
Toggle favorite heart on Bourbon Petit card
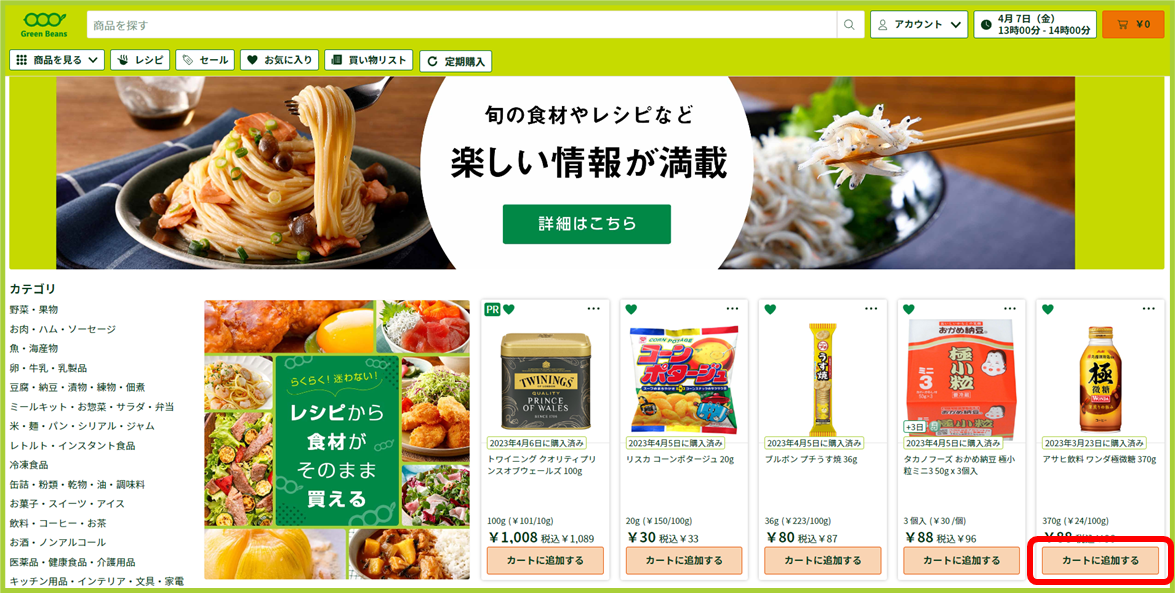point(770,309)
